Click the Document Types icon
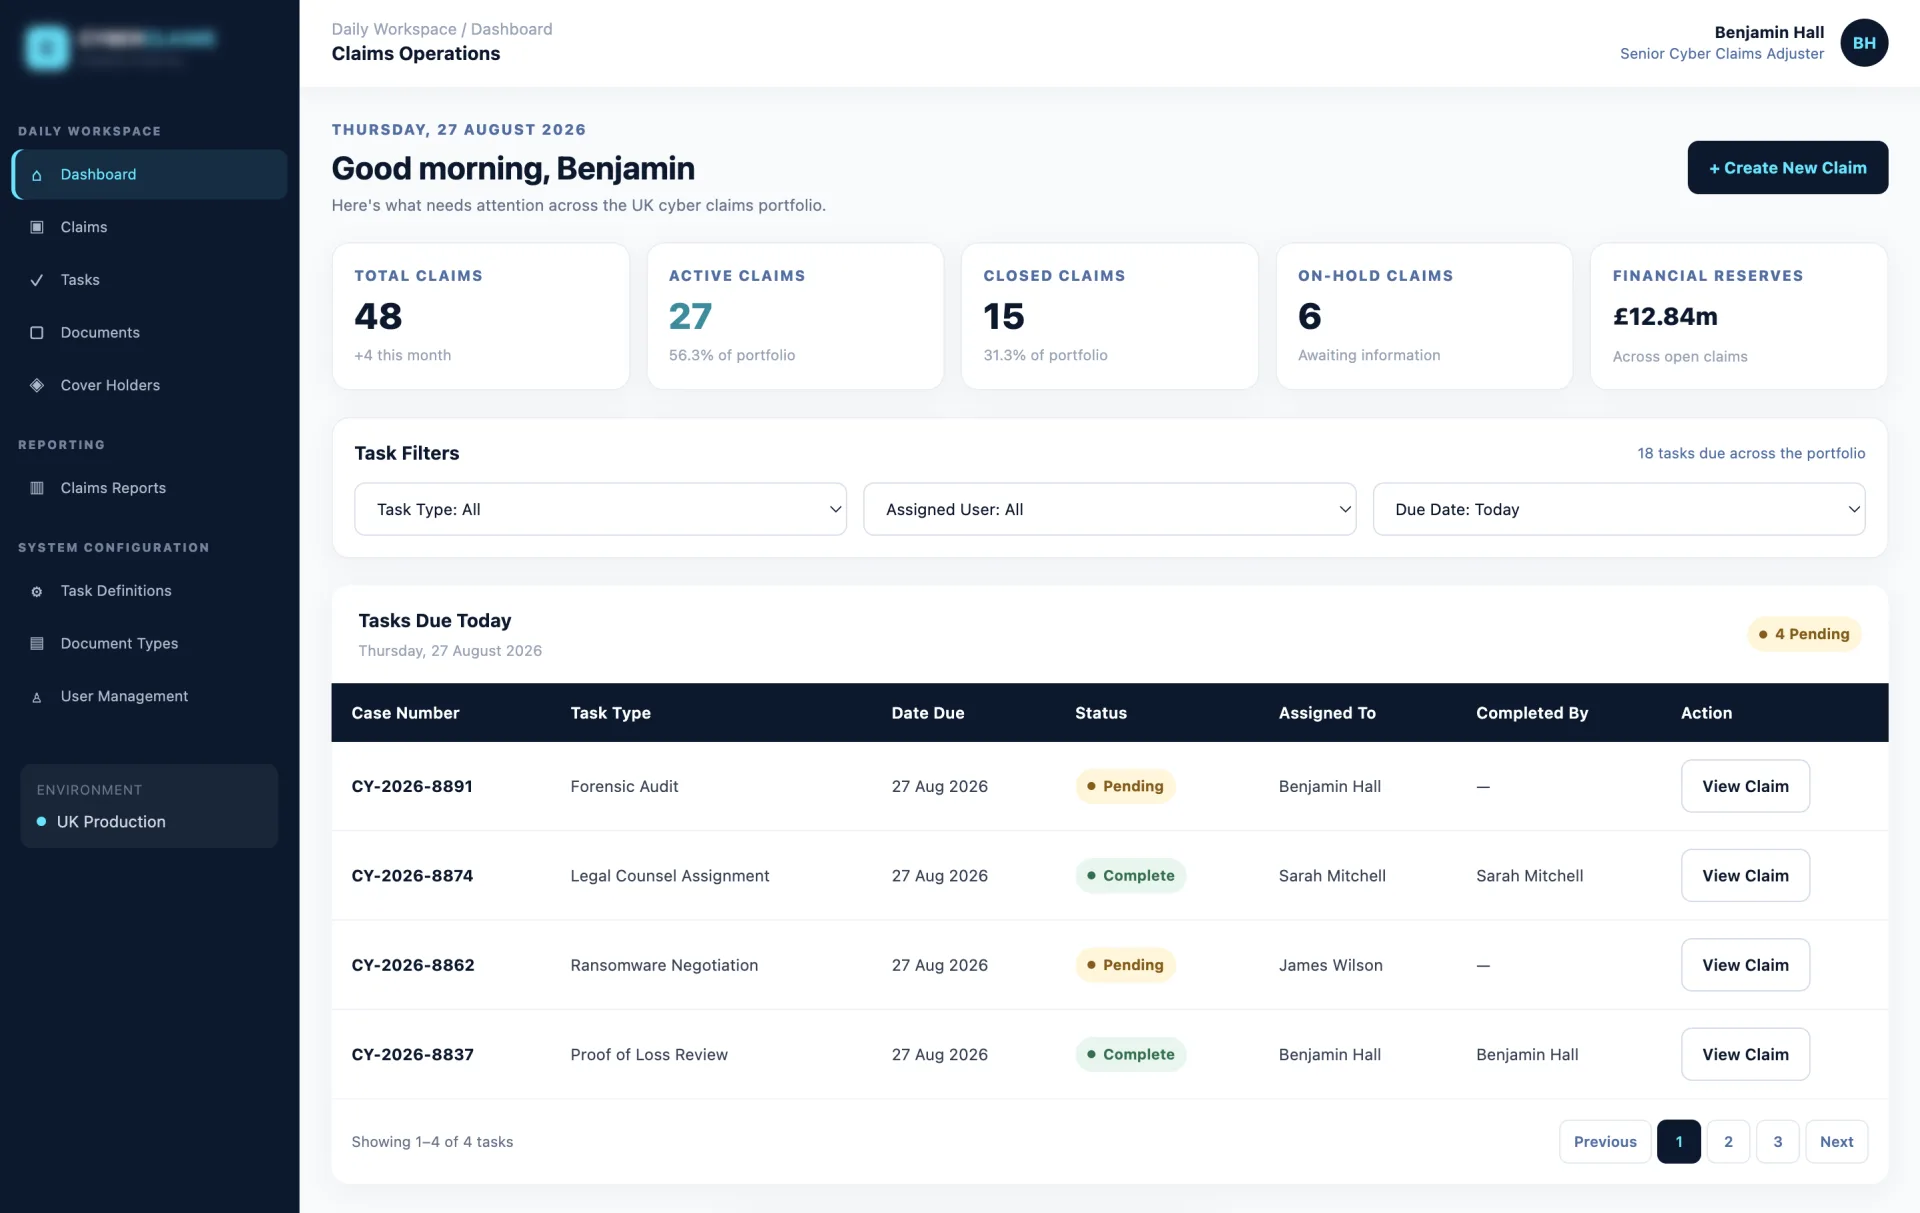This screenshot has height=1213, width=1920. pos(37,644)
